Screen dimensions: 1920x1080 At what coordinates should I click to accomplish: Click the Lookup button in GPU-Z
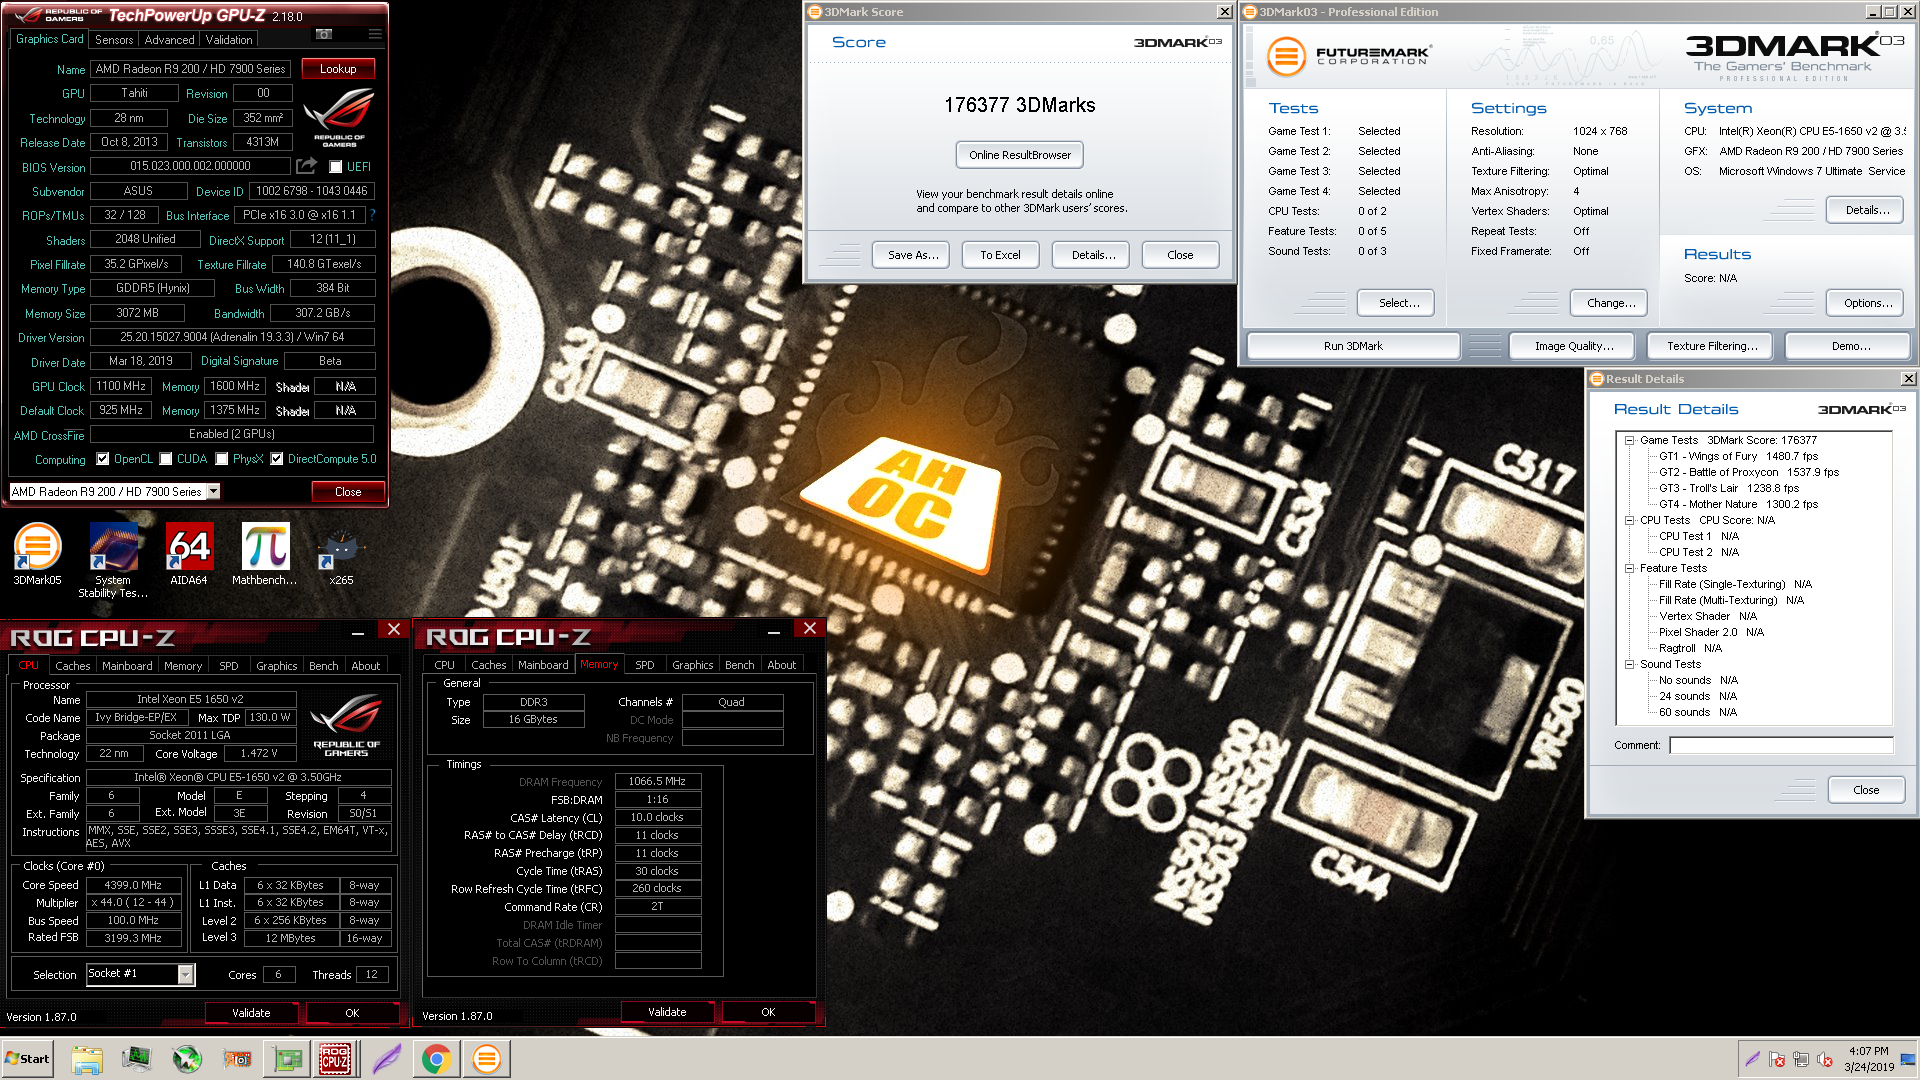338,69
